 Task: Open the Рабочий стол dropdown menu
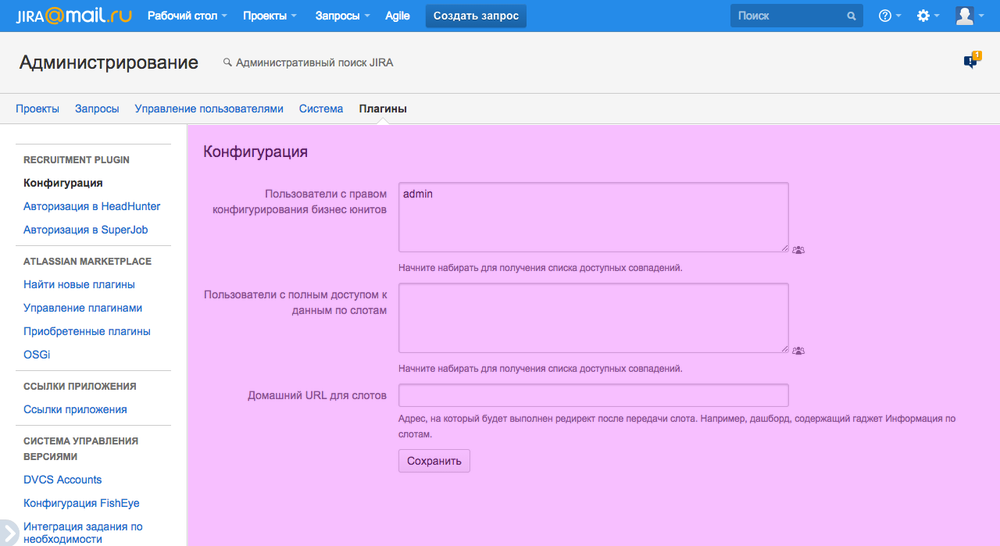pos(187,16)
